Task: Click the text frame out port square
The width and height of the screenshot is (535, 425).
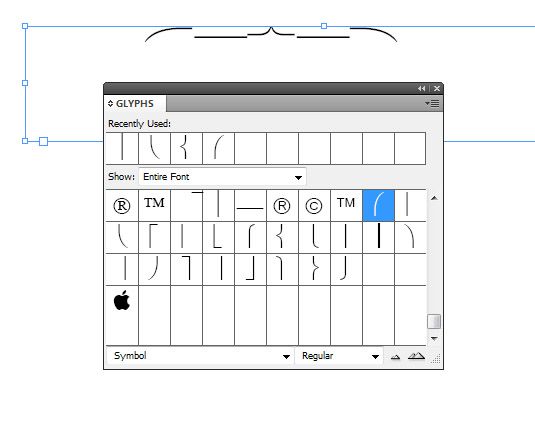Action: (x=43, y=141)
